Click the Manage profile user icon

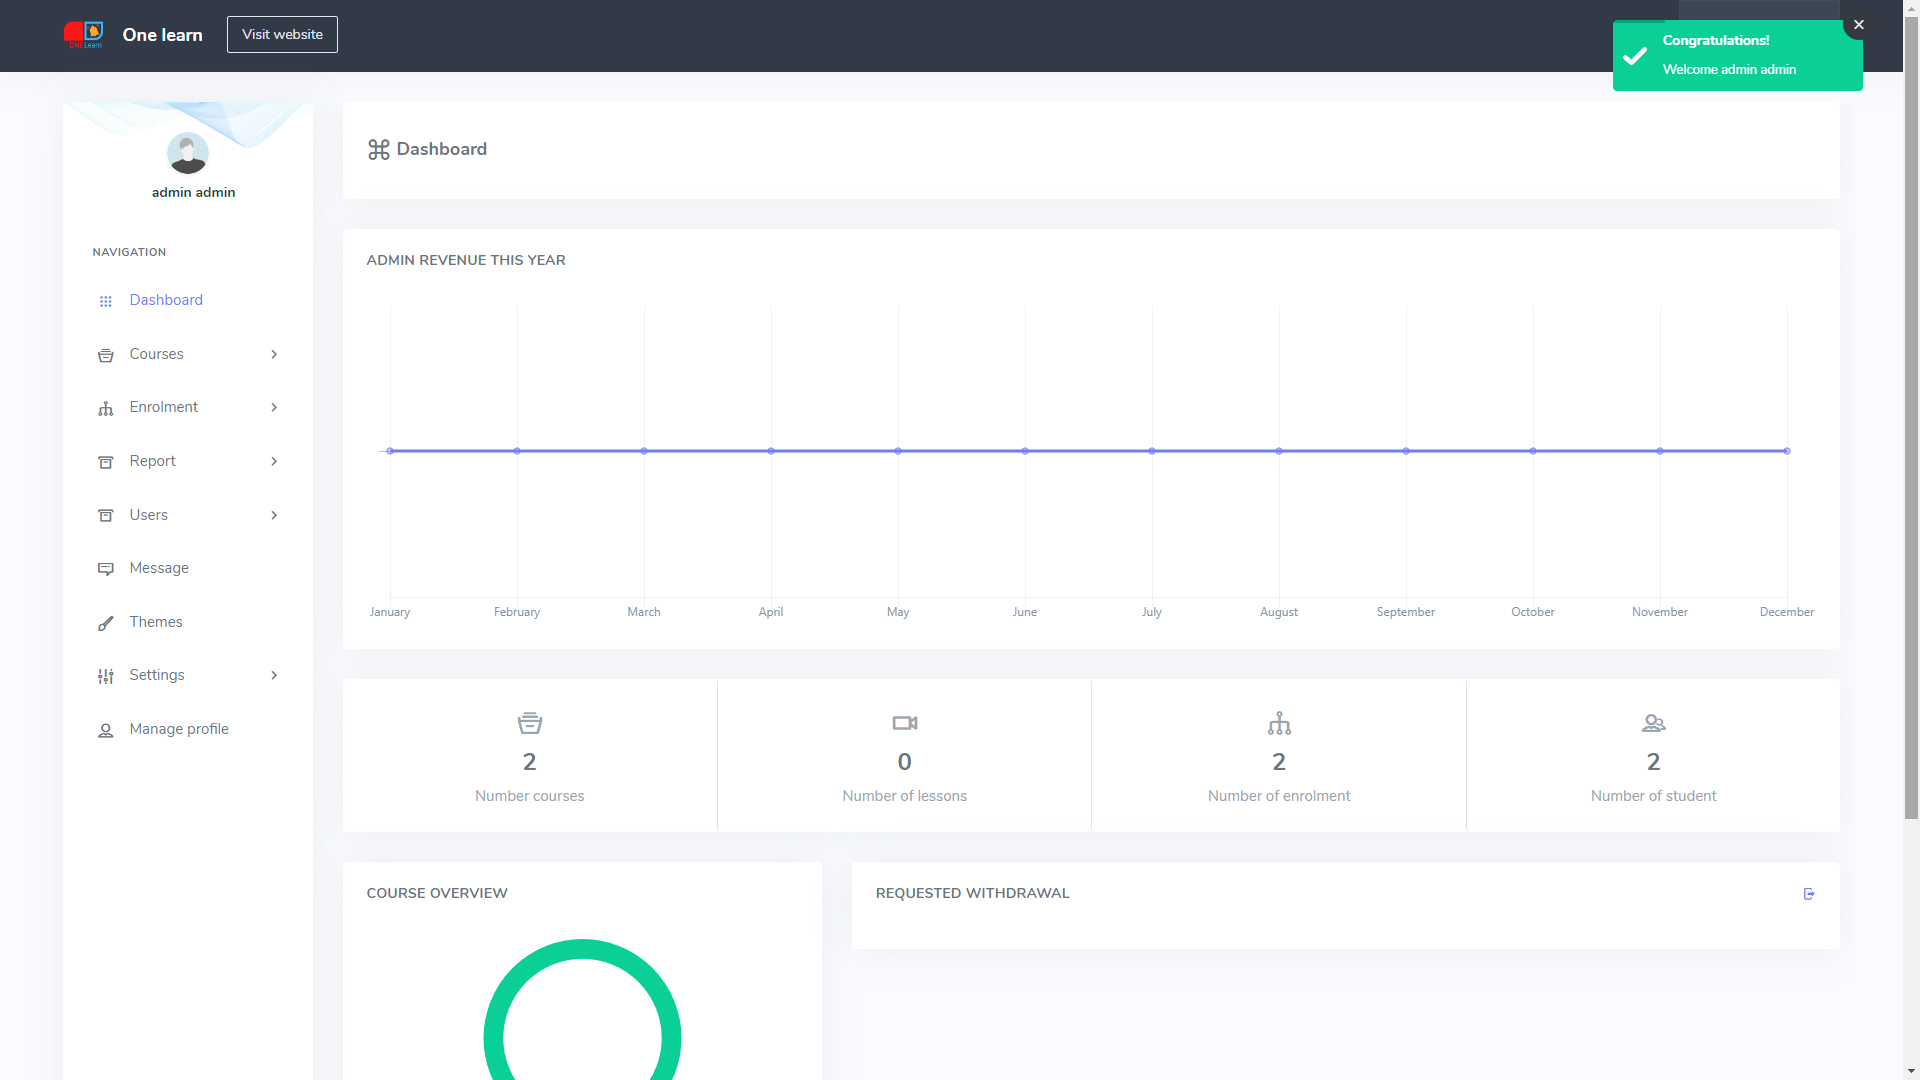point(106,730)
